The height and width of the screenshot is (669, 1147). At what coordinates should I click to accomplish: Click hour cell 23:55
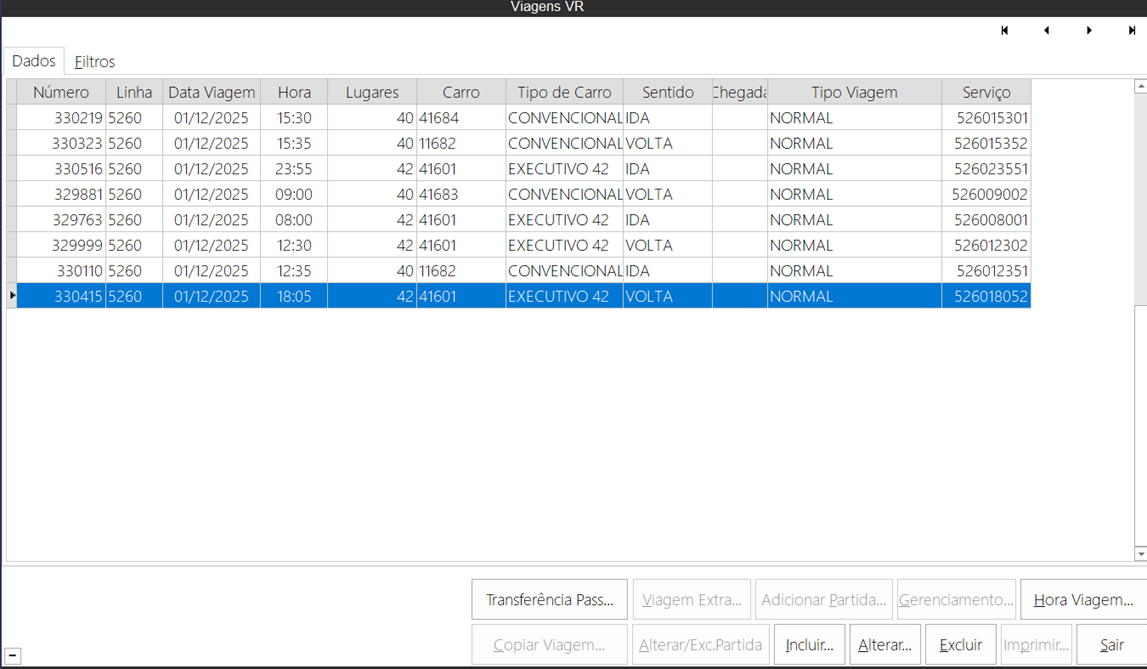tap(294, 169)
